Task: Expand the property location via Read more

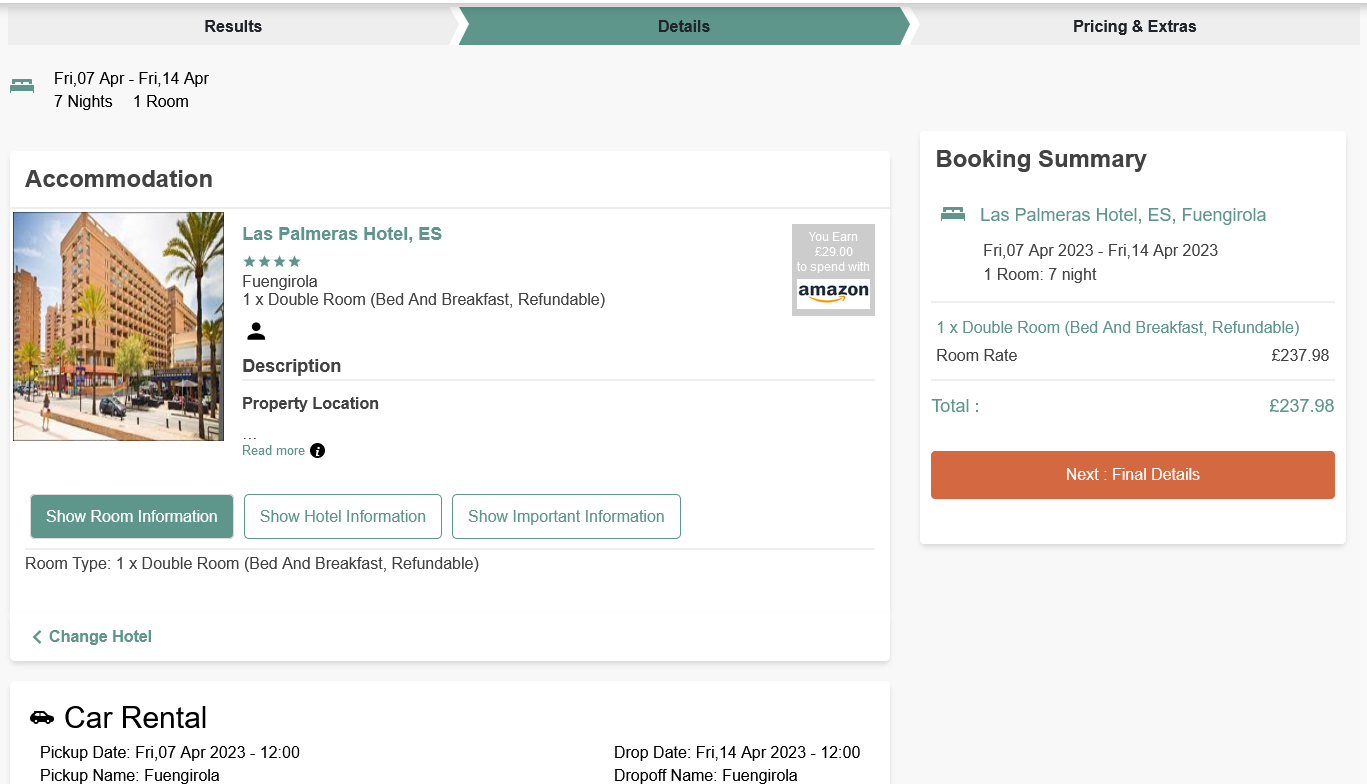Action: point(273,450)
